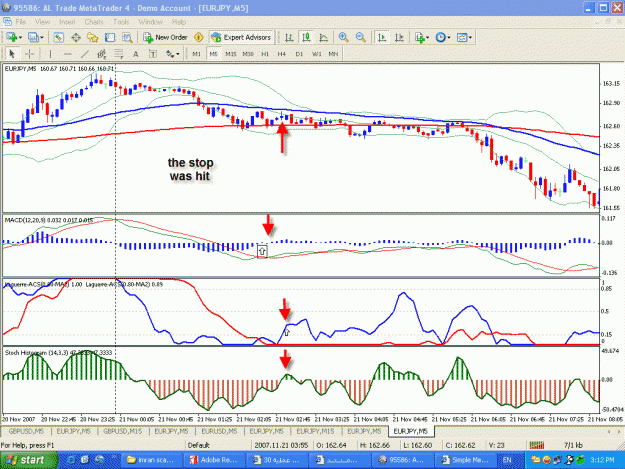Click the Profiles toolbar icon

33,37
